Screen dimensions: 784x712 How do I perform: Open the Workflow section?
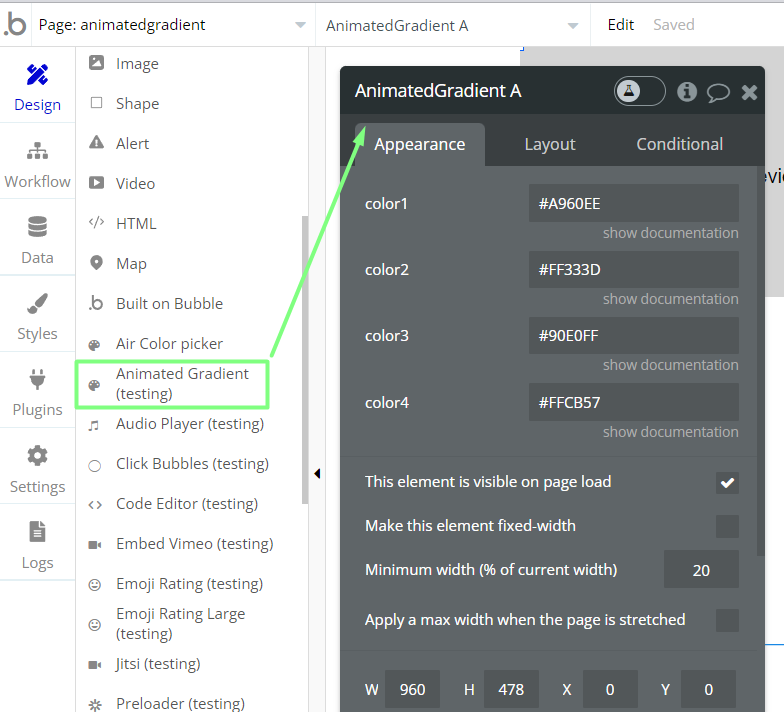click(37, 164)
